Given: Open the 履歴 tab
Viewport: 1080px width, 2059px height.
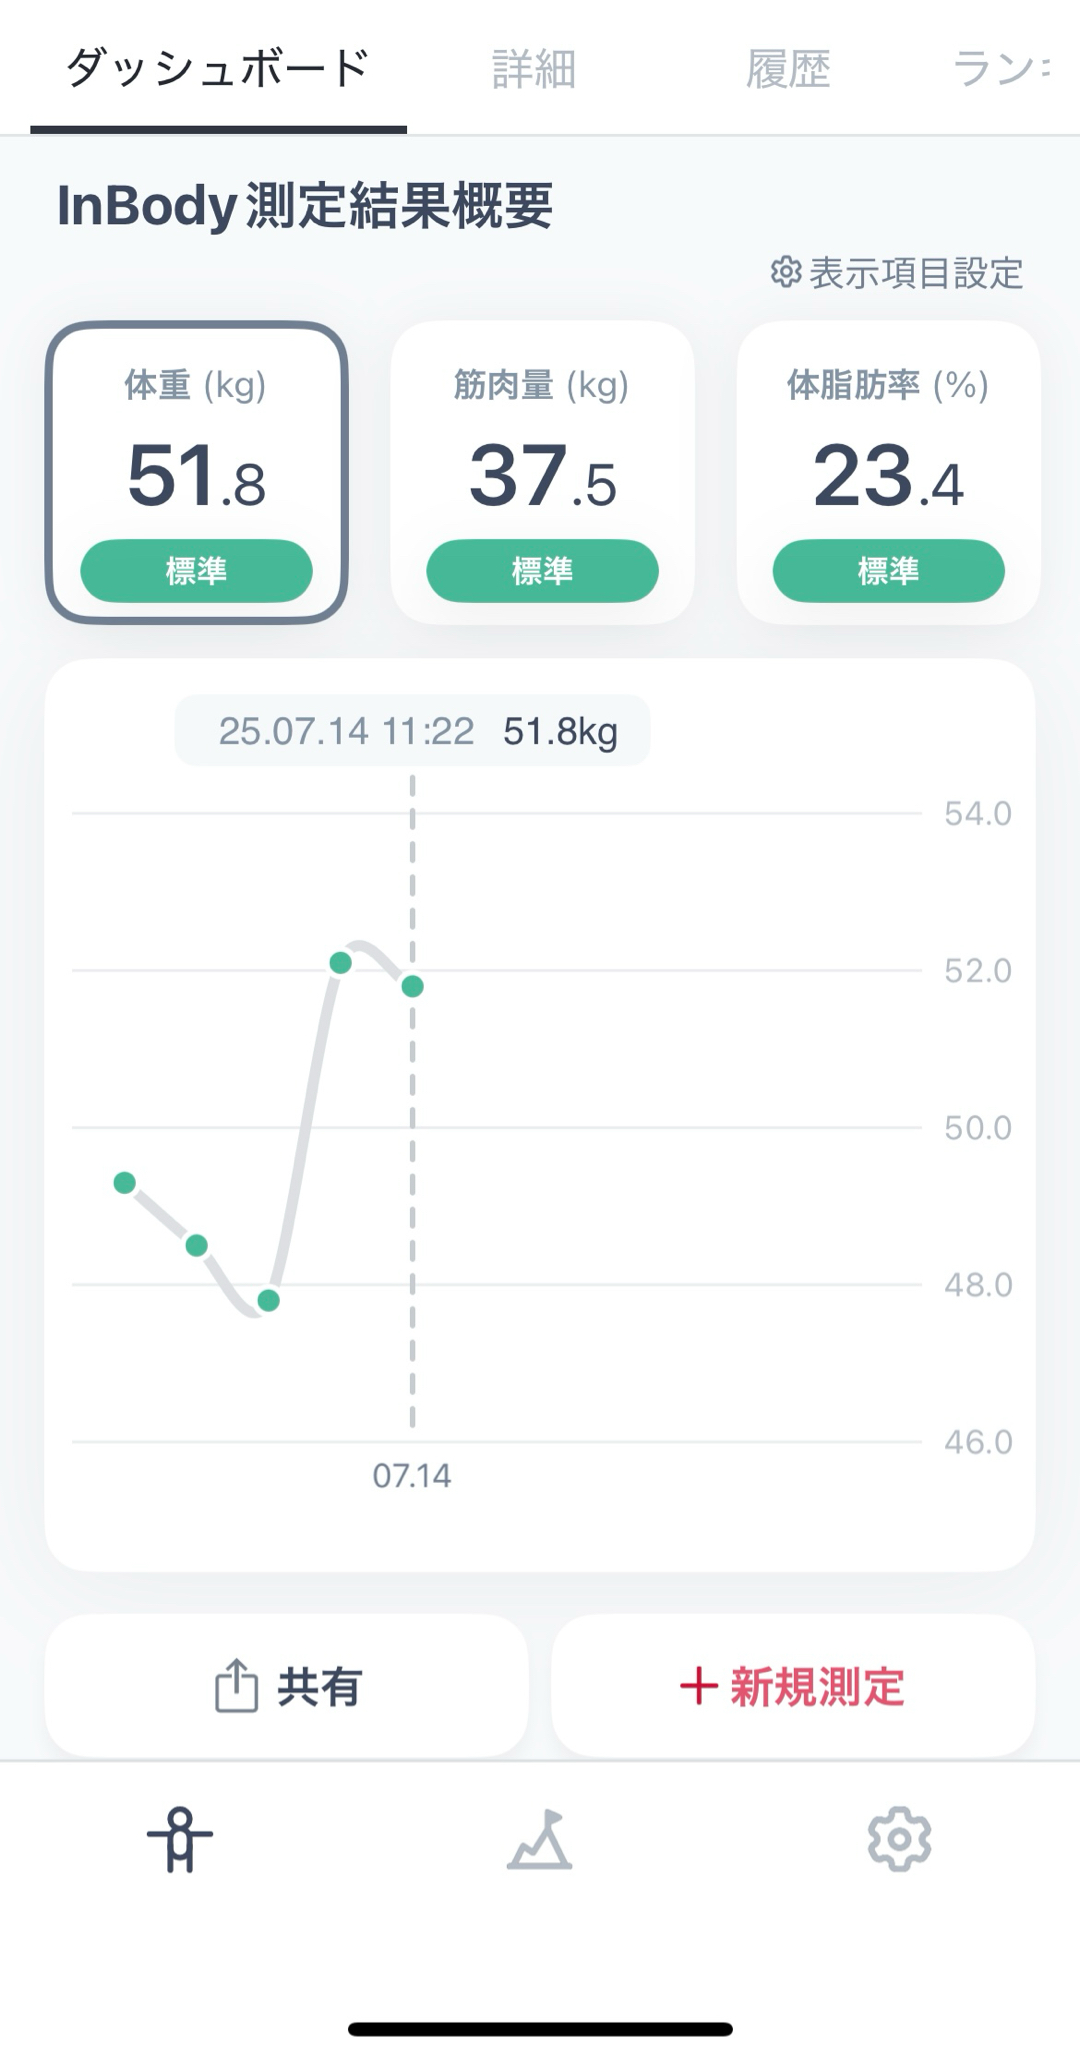Looking at the screenshot, I should point(788,68).
